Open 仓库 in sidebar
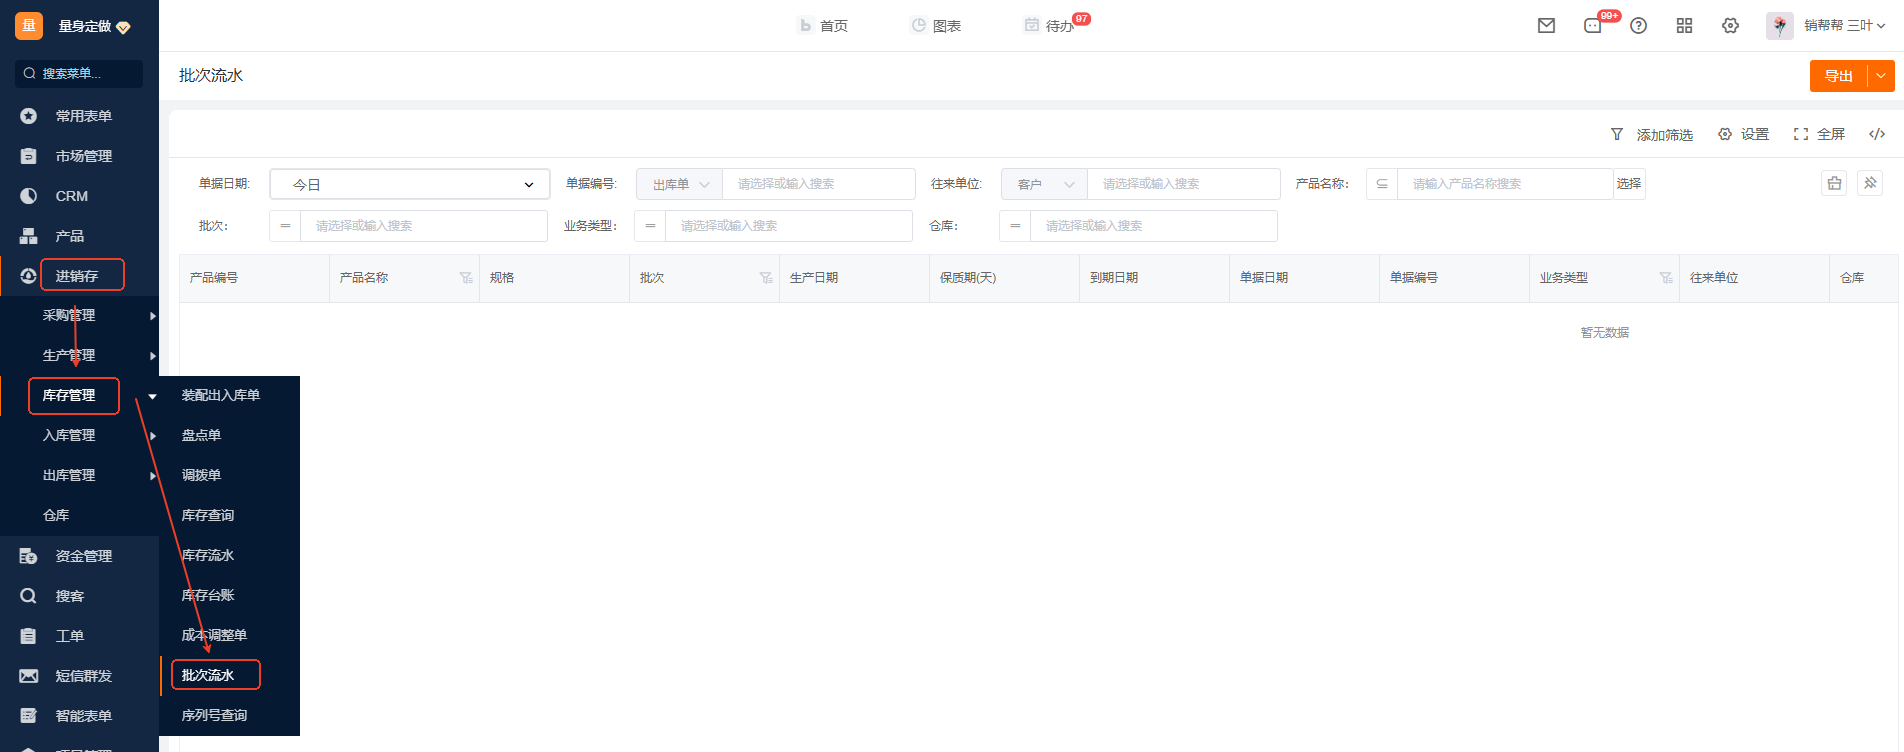The height and width of the screenshot is (752, 1904). tap(56, 515)
